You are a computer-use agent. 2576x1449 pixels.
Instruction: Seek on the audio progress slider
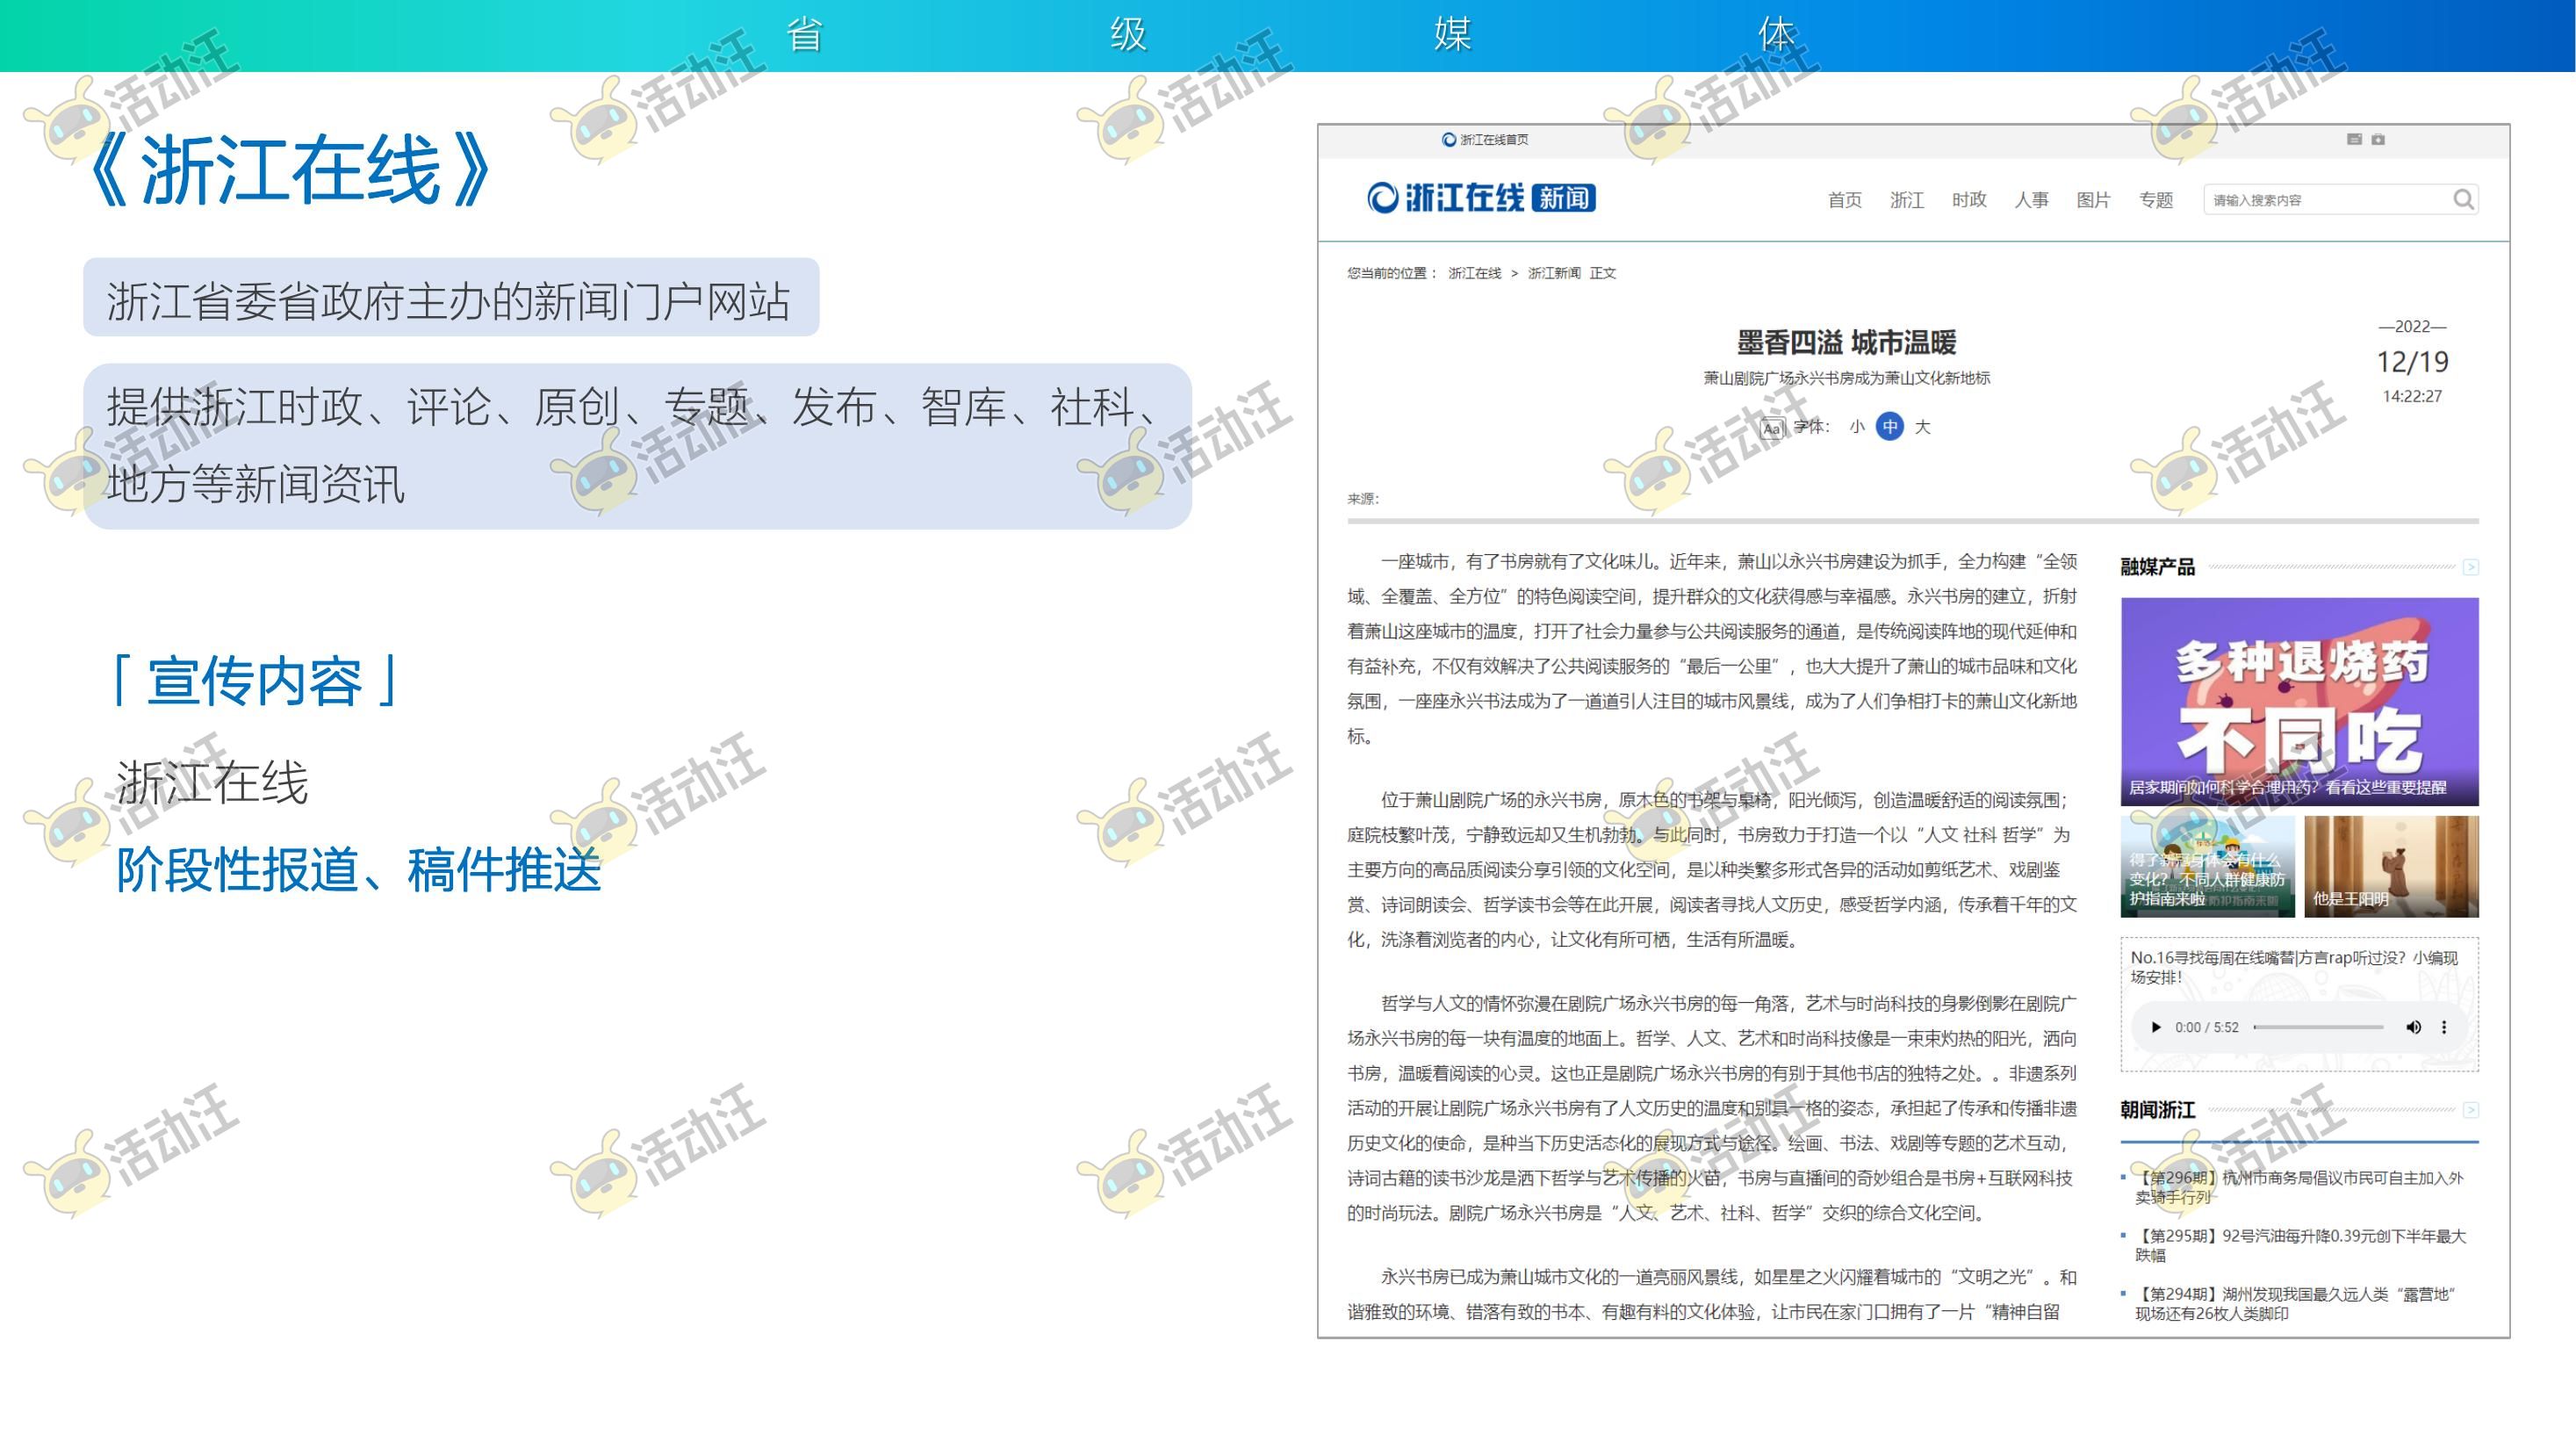(2319, 1027)
